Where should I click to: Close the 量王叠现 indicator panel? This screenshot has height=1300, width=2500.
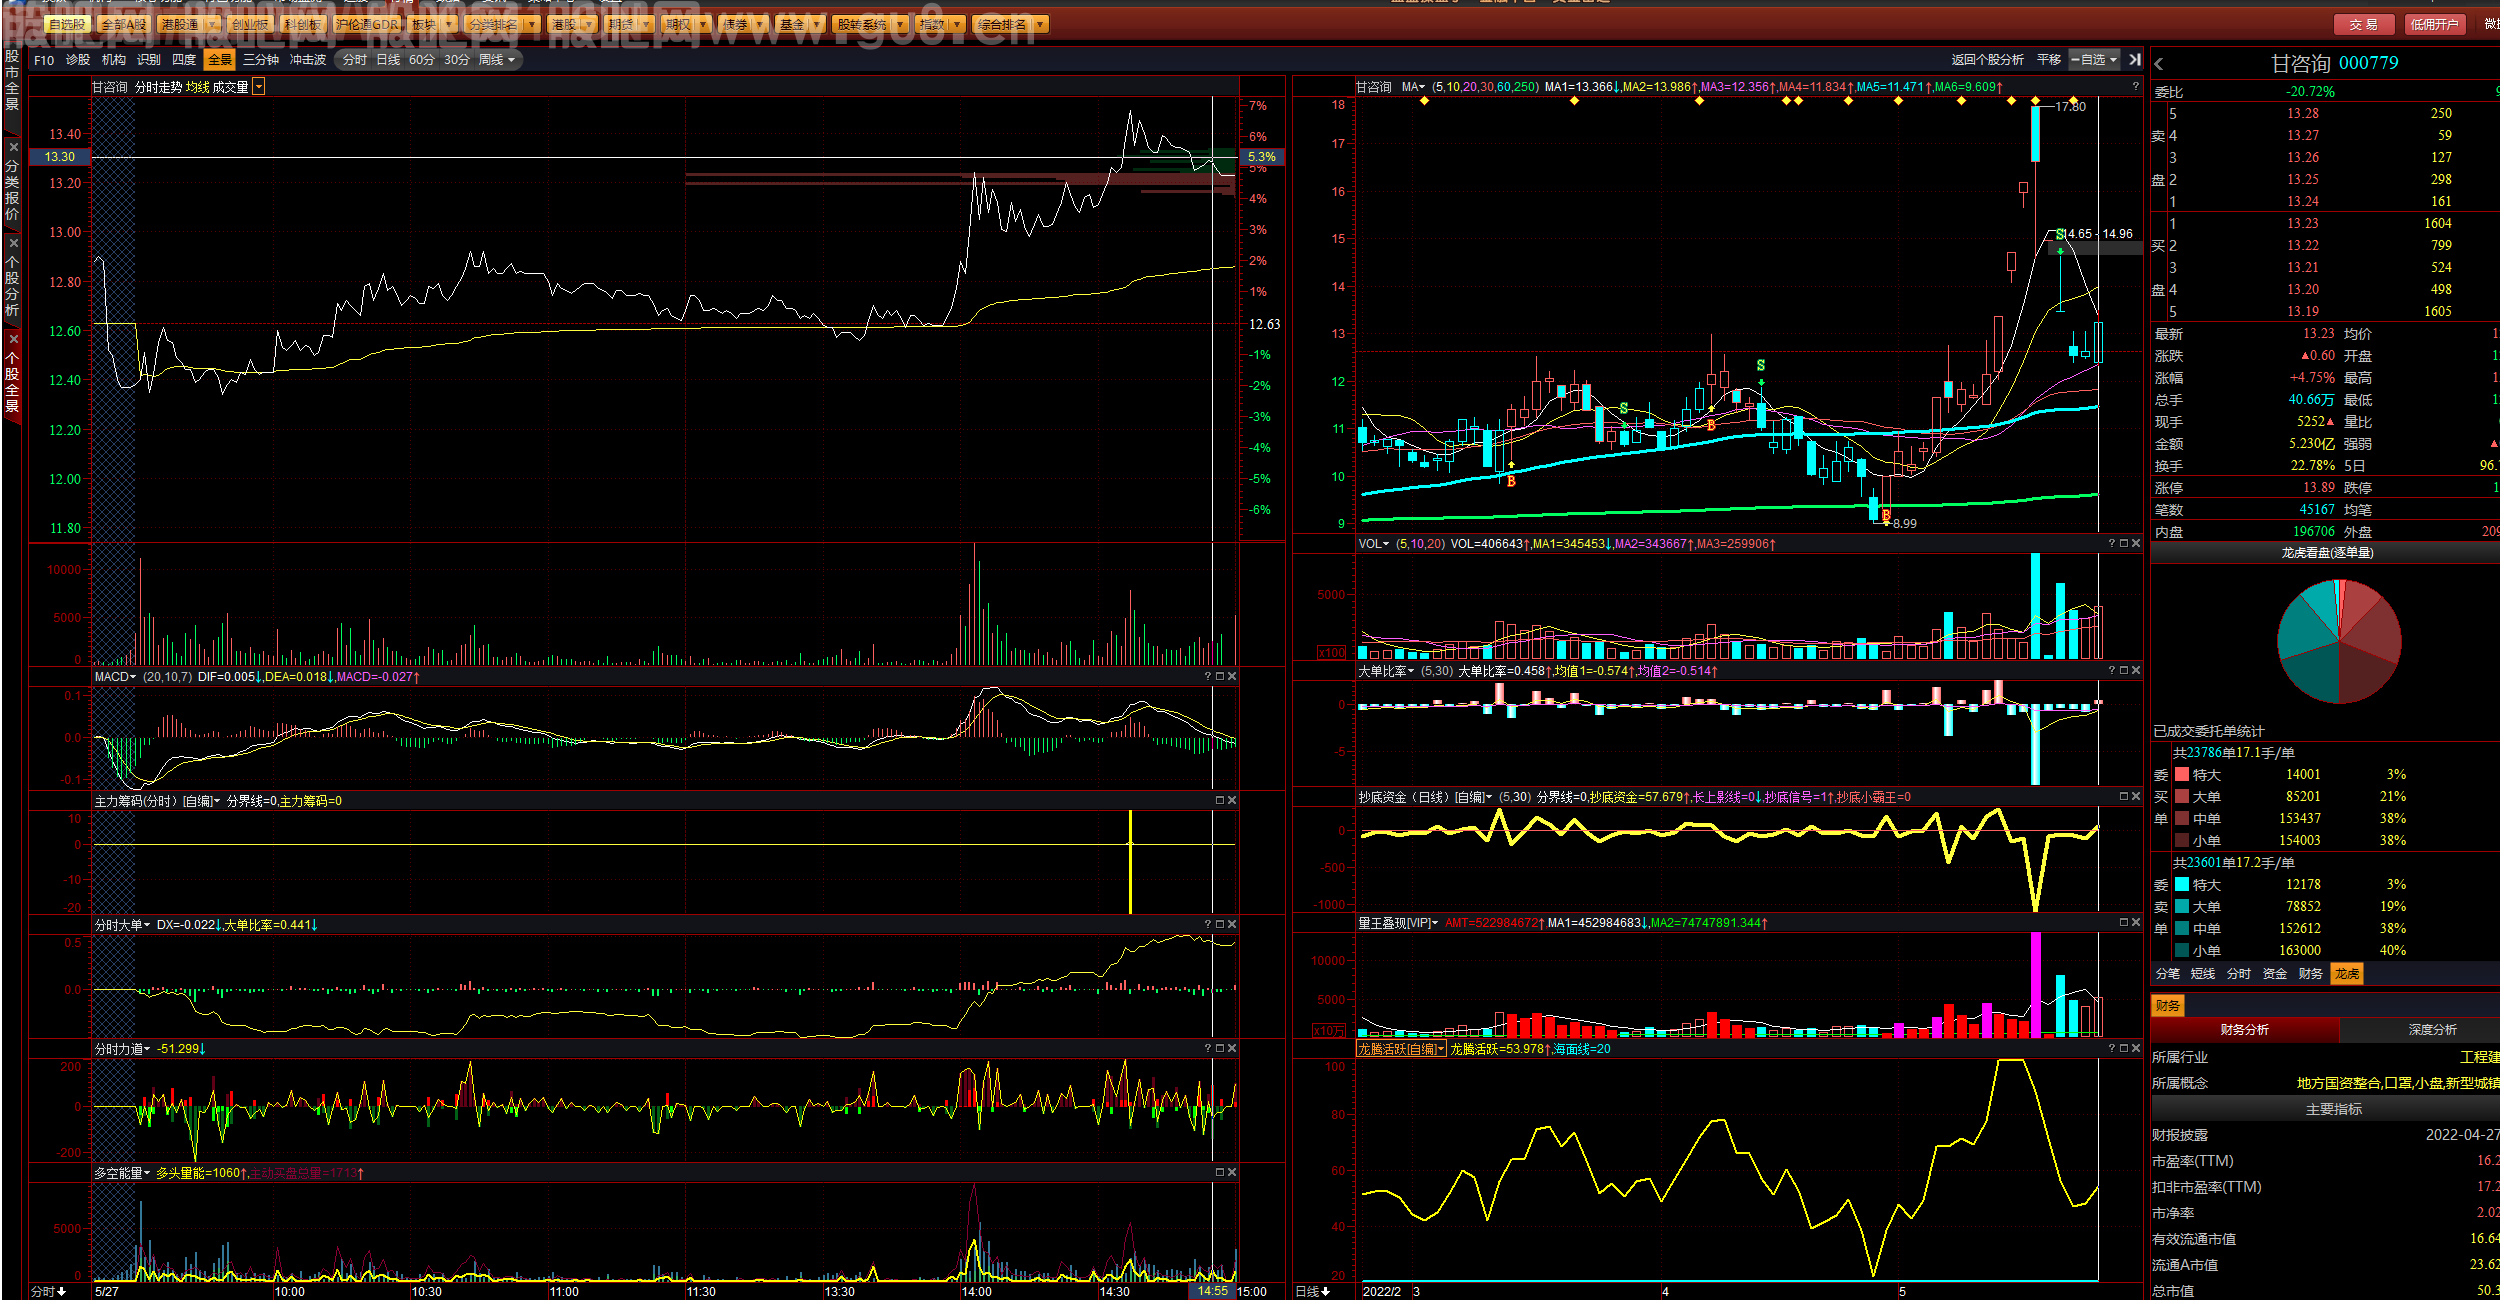coord(2136,923)
